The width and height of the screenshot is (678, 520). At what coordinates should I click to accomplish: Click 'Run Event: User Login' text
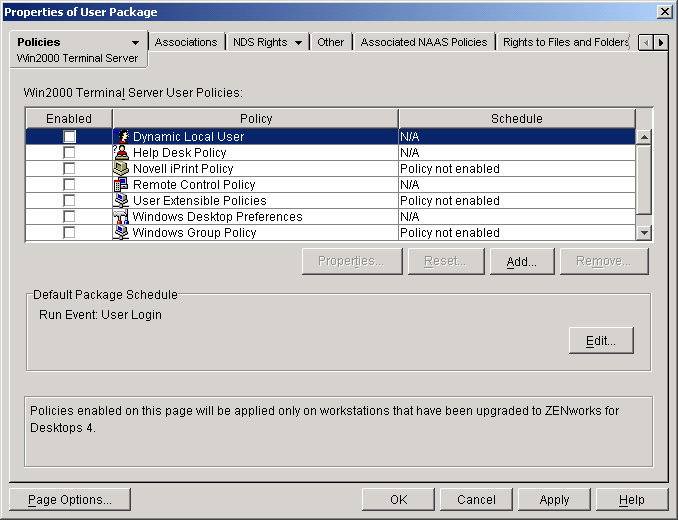[100, 315]
